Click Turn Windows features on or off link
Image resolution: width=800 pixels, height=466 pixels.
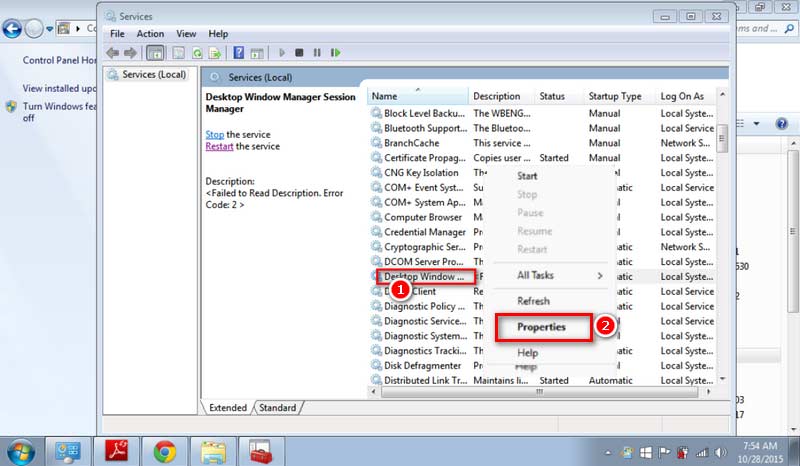(x=59, y=112)
